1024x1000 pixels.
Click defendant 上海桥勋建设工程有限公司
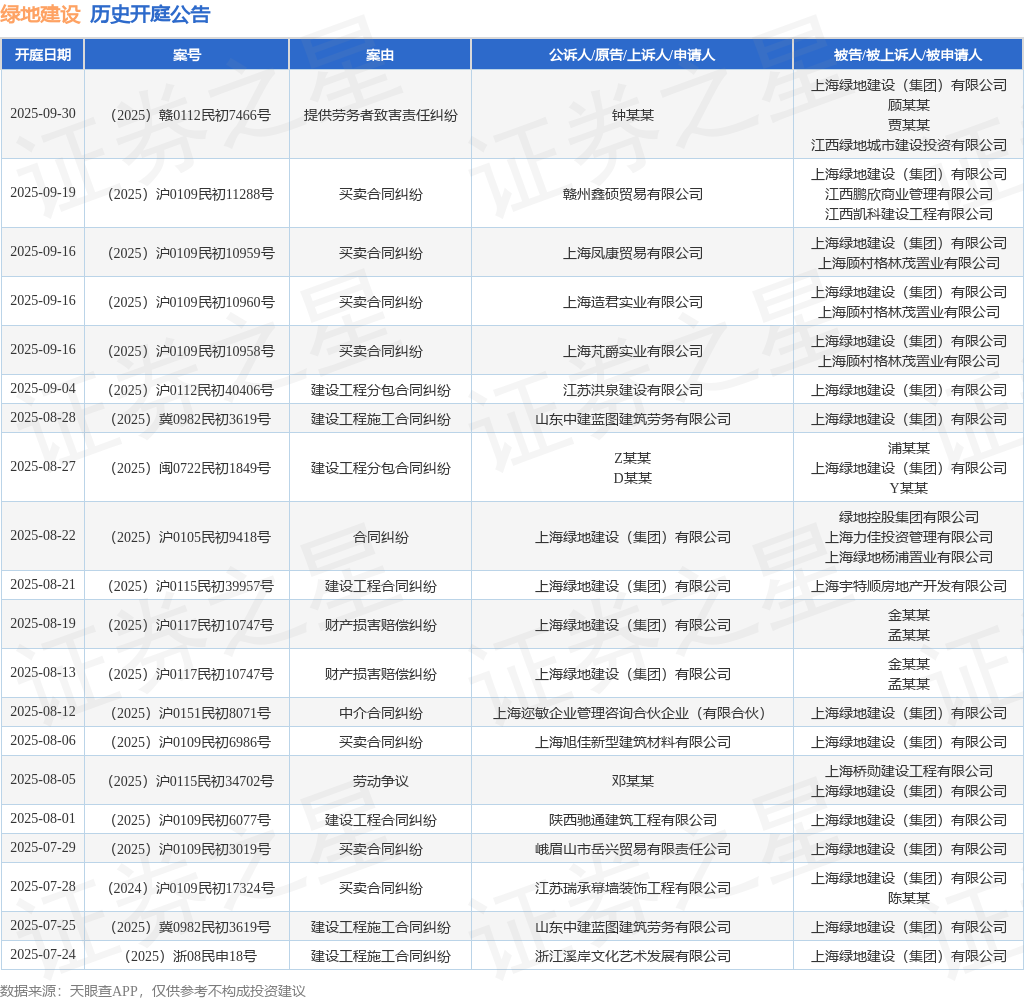point(908,771)
